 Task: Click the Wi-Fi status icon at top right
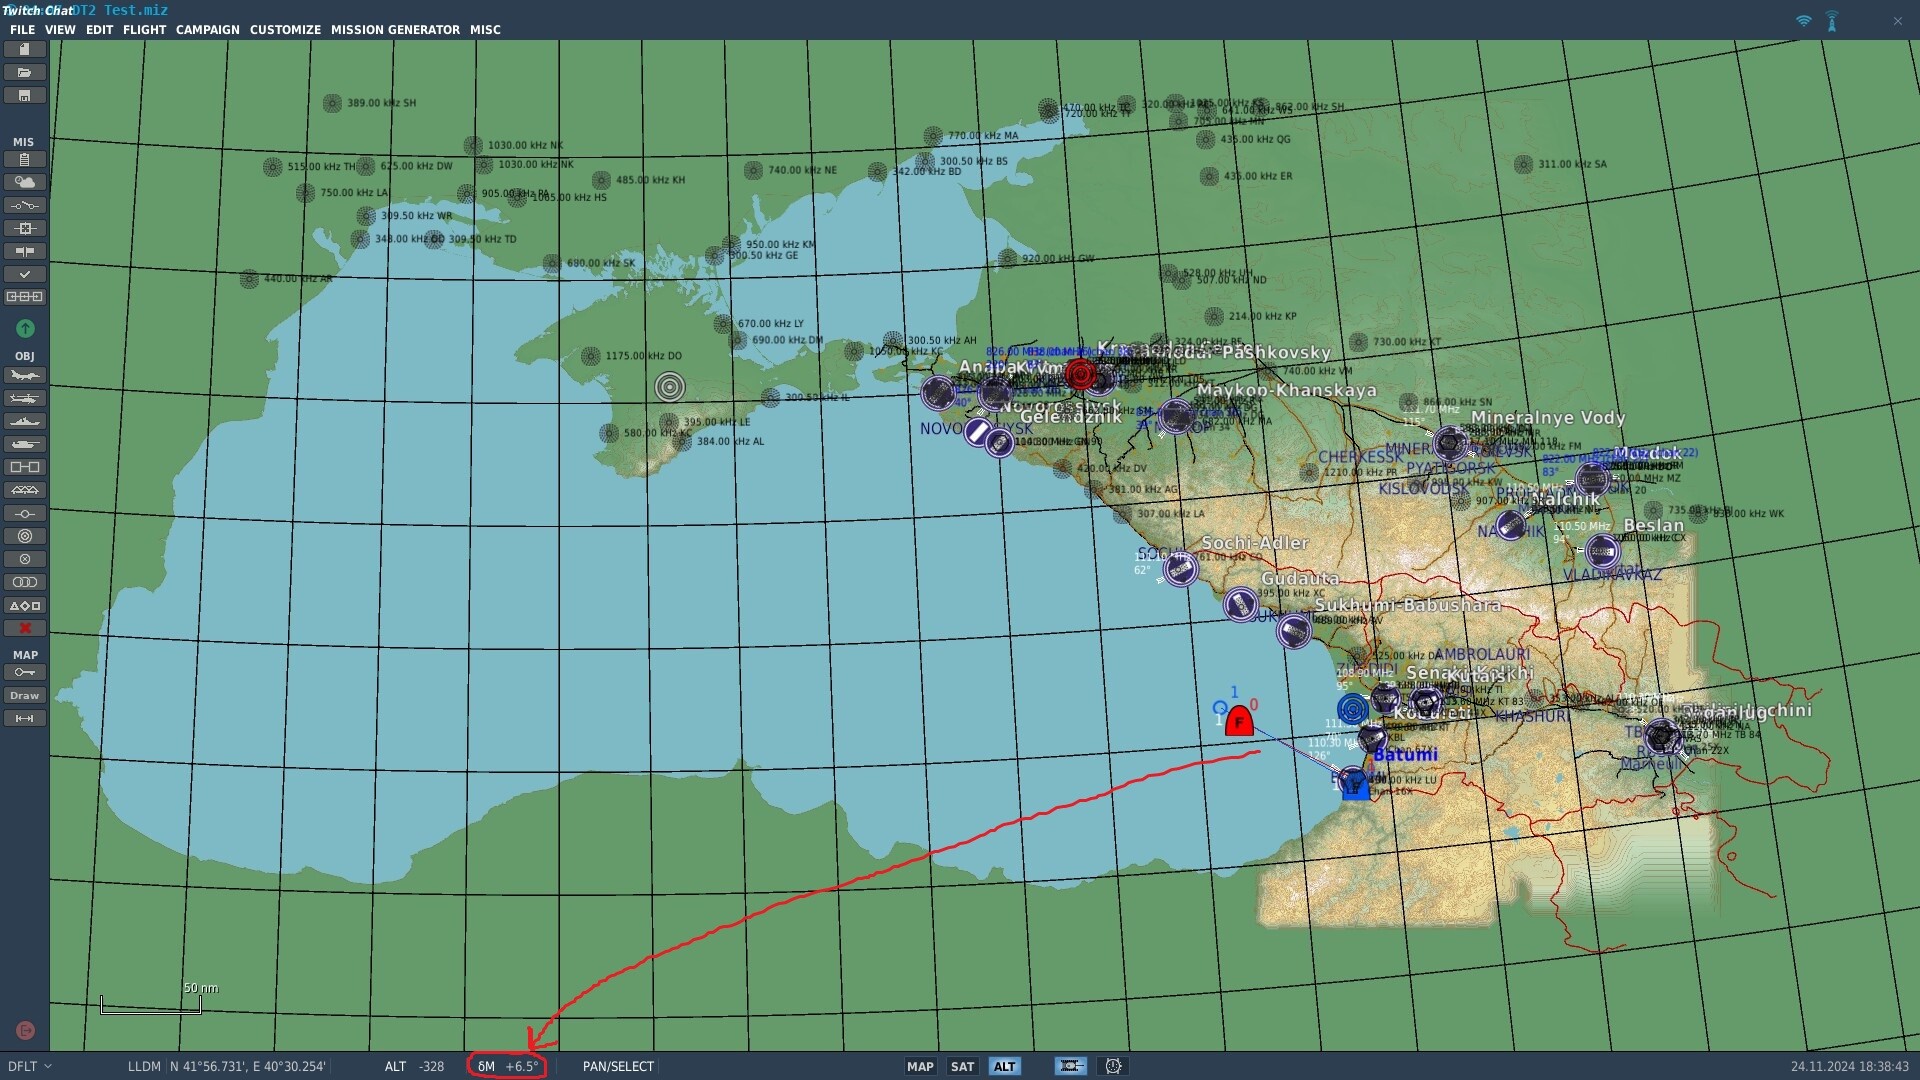pyautogui.click(x=1803, y=21)
